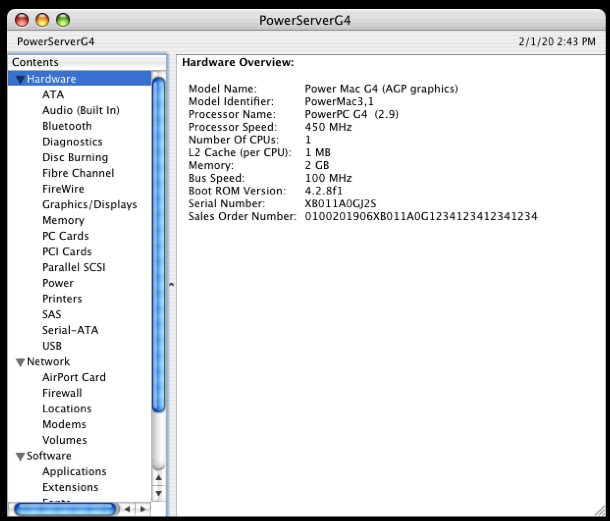The image size is (610, 521).
Task: Select Bluetooth in the sidebar
Action: [x=67, y=126]
